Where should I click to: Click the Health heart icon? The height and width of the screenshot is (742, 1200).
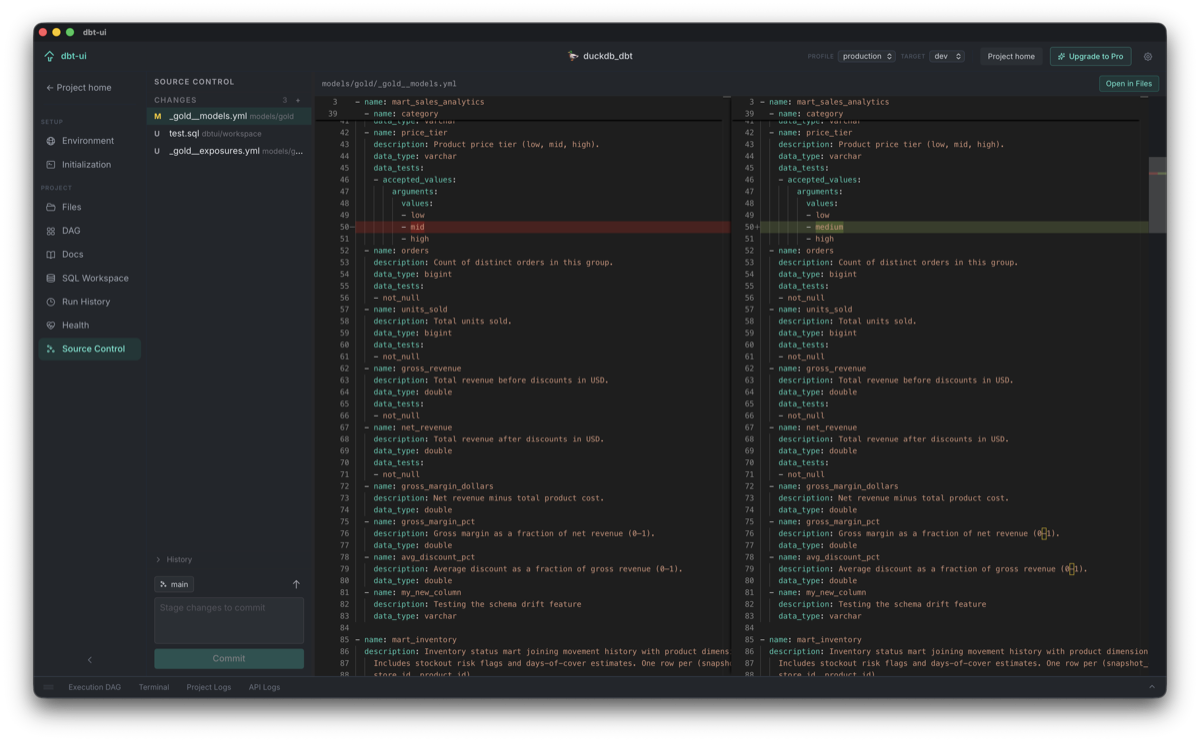[x=51, y=325]
